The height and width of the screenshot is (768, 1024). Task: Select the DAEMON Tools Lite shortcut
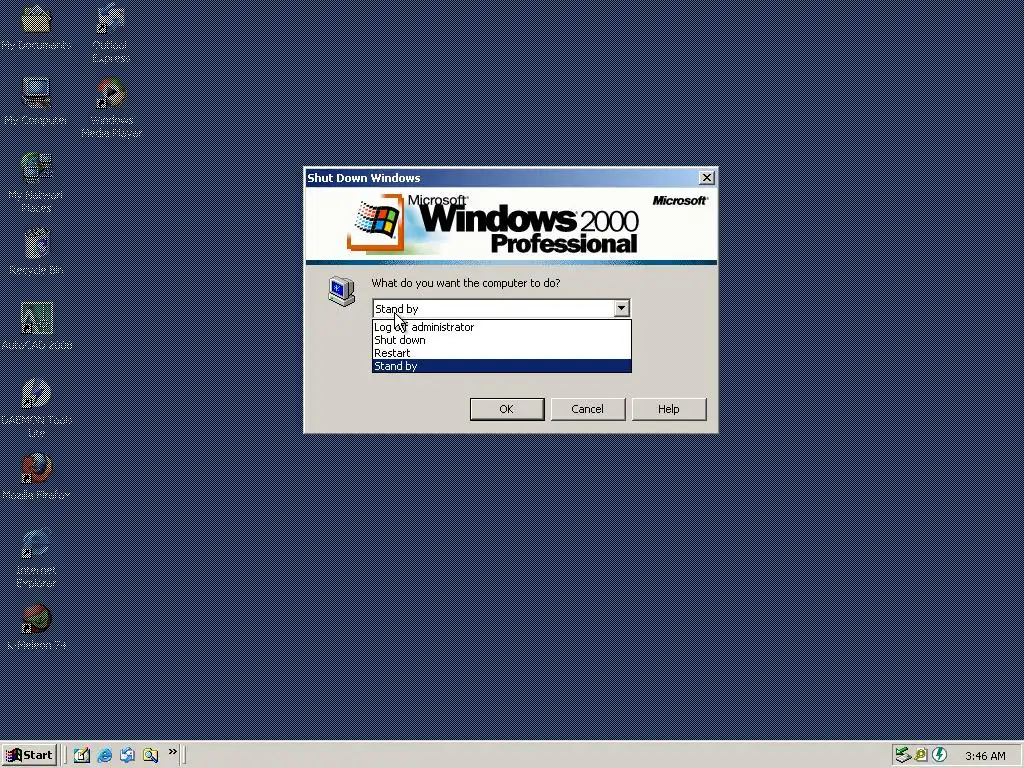37,408
